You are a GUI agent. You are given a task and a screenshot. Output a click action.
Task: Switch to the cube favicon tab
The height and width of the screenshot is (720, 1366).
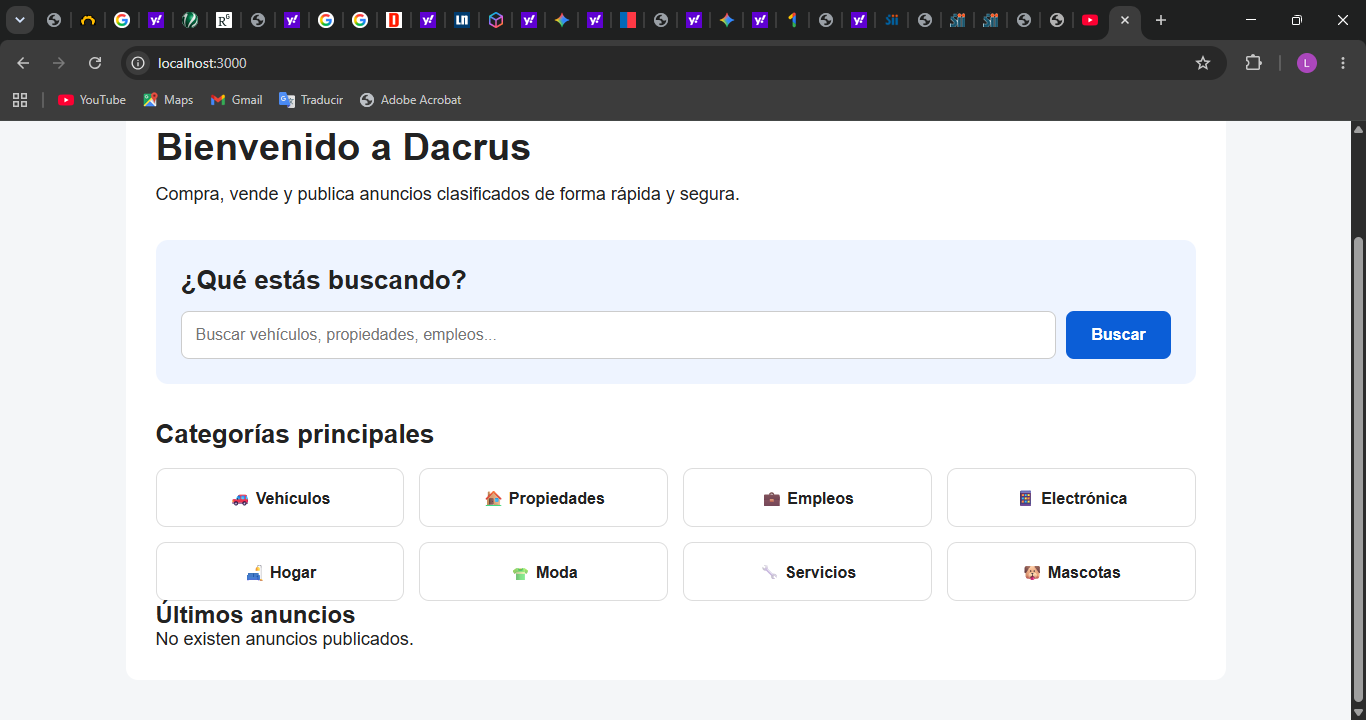[x=496, y=20]
